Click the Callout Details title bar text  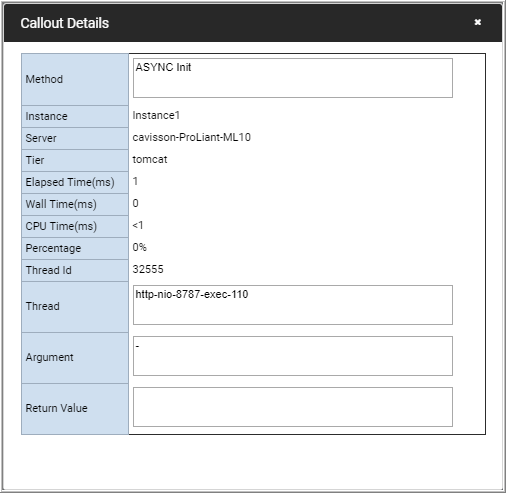click(65, 23)
